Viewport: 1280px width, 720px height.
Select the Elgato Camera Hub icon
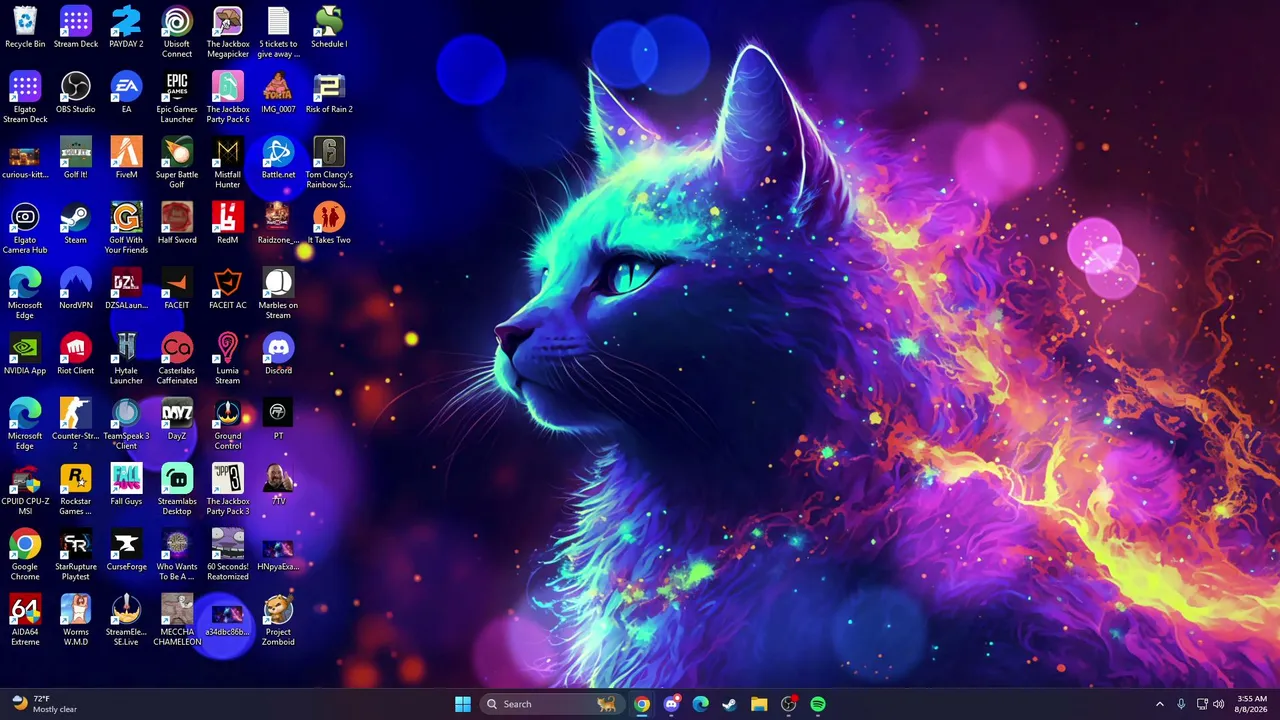point(25,228)
